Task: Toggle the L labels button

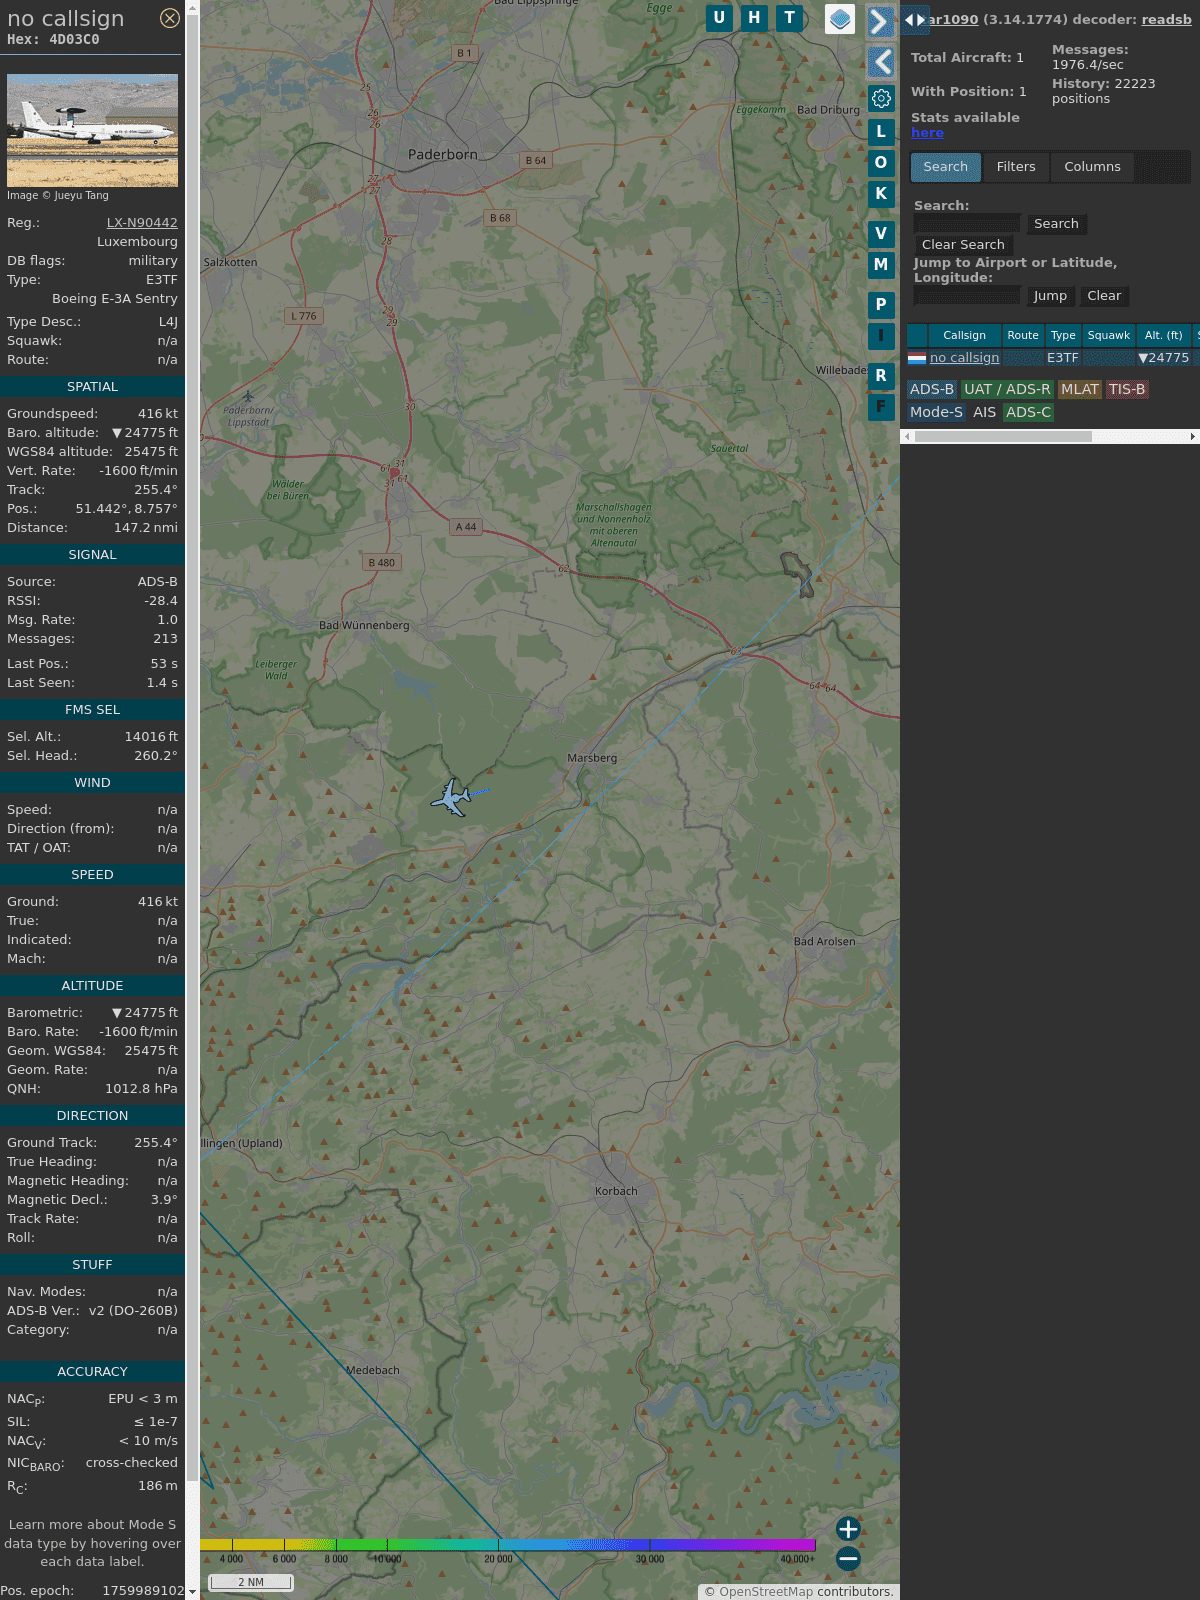Action: click(x=880, y=131)
